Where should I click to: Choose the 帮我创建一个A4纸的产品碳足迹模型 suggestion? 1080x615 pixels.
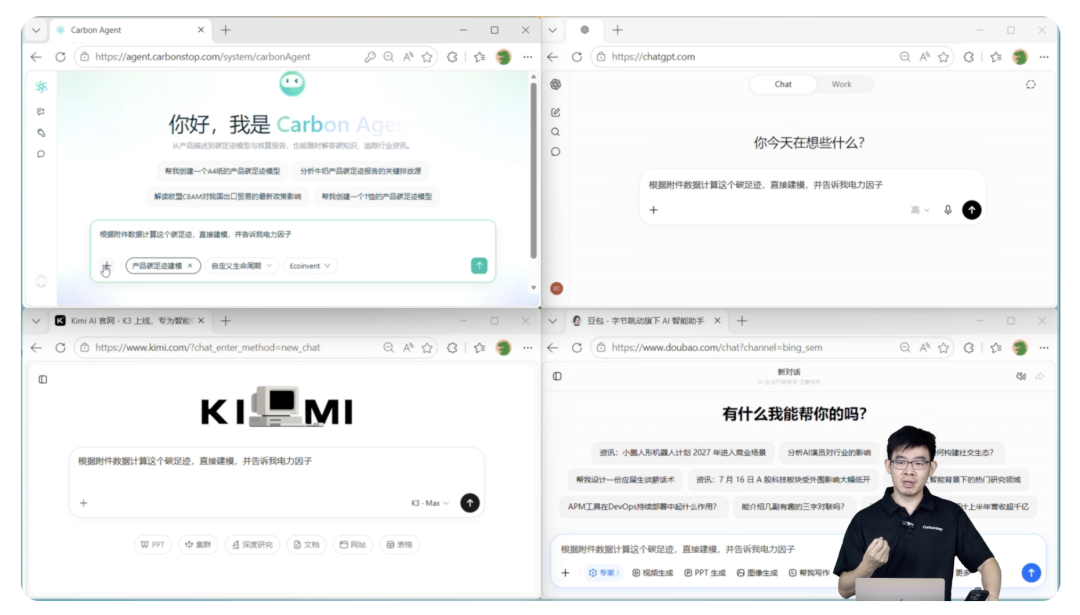(222, 171)
